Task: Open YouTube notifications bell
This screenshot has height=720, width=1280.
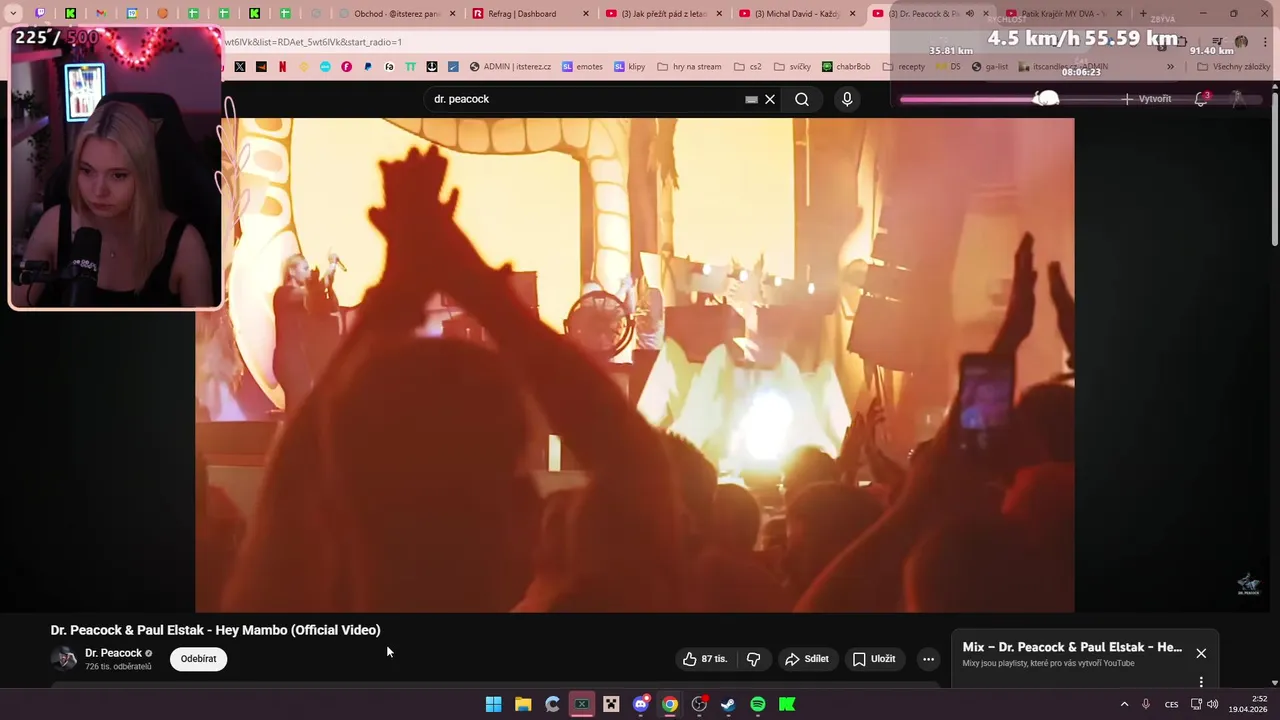Action: 1201,99
